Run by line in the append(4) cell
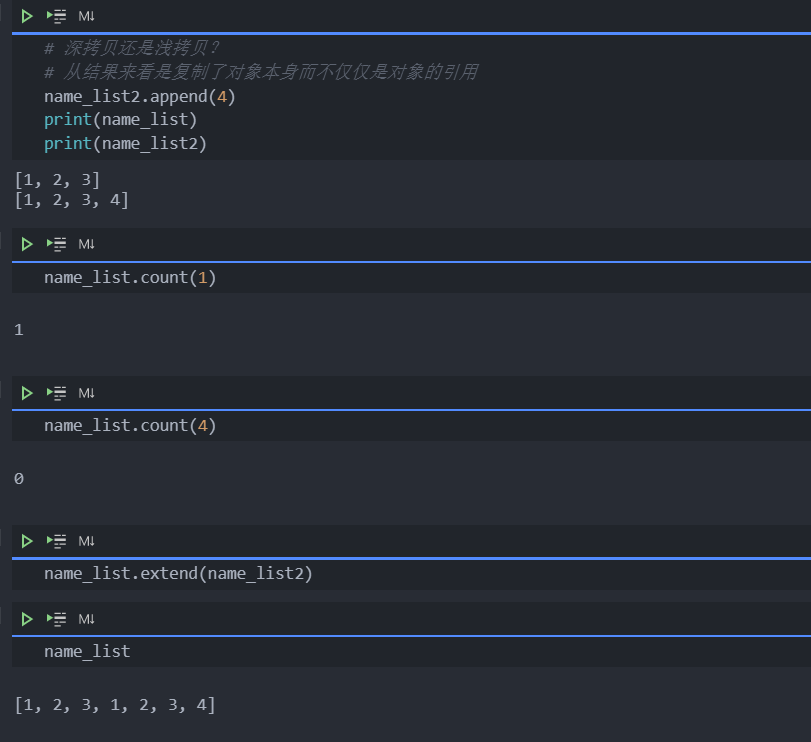This screenshot has height=742, width=811. coord(58,16)
